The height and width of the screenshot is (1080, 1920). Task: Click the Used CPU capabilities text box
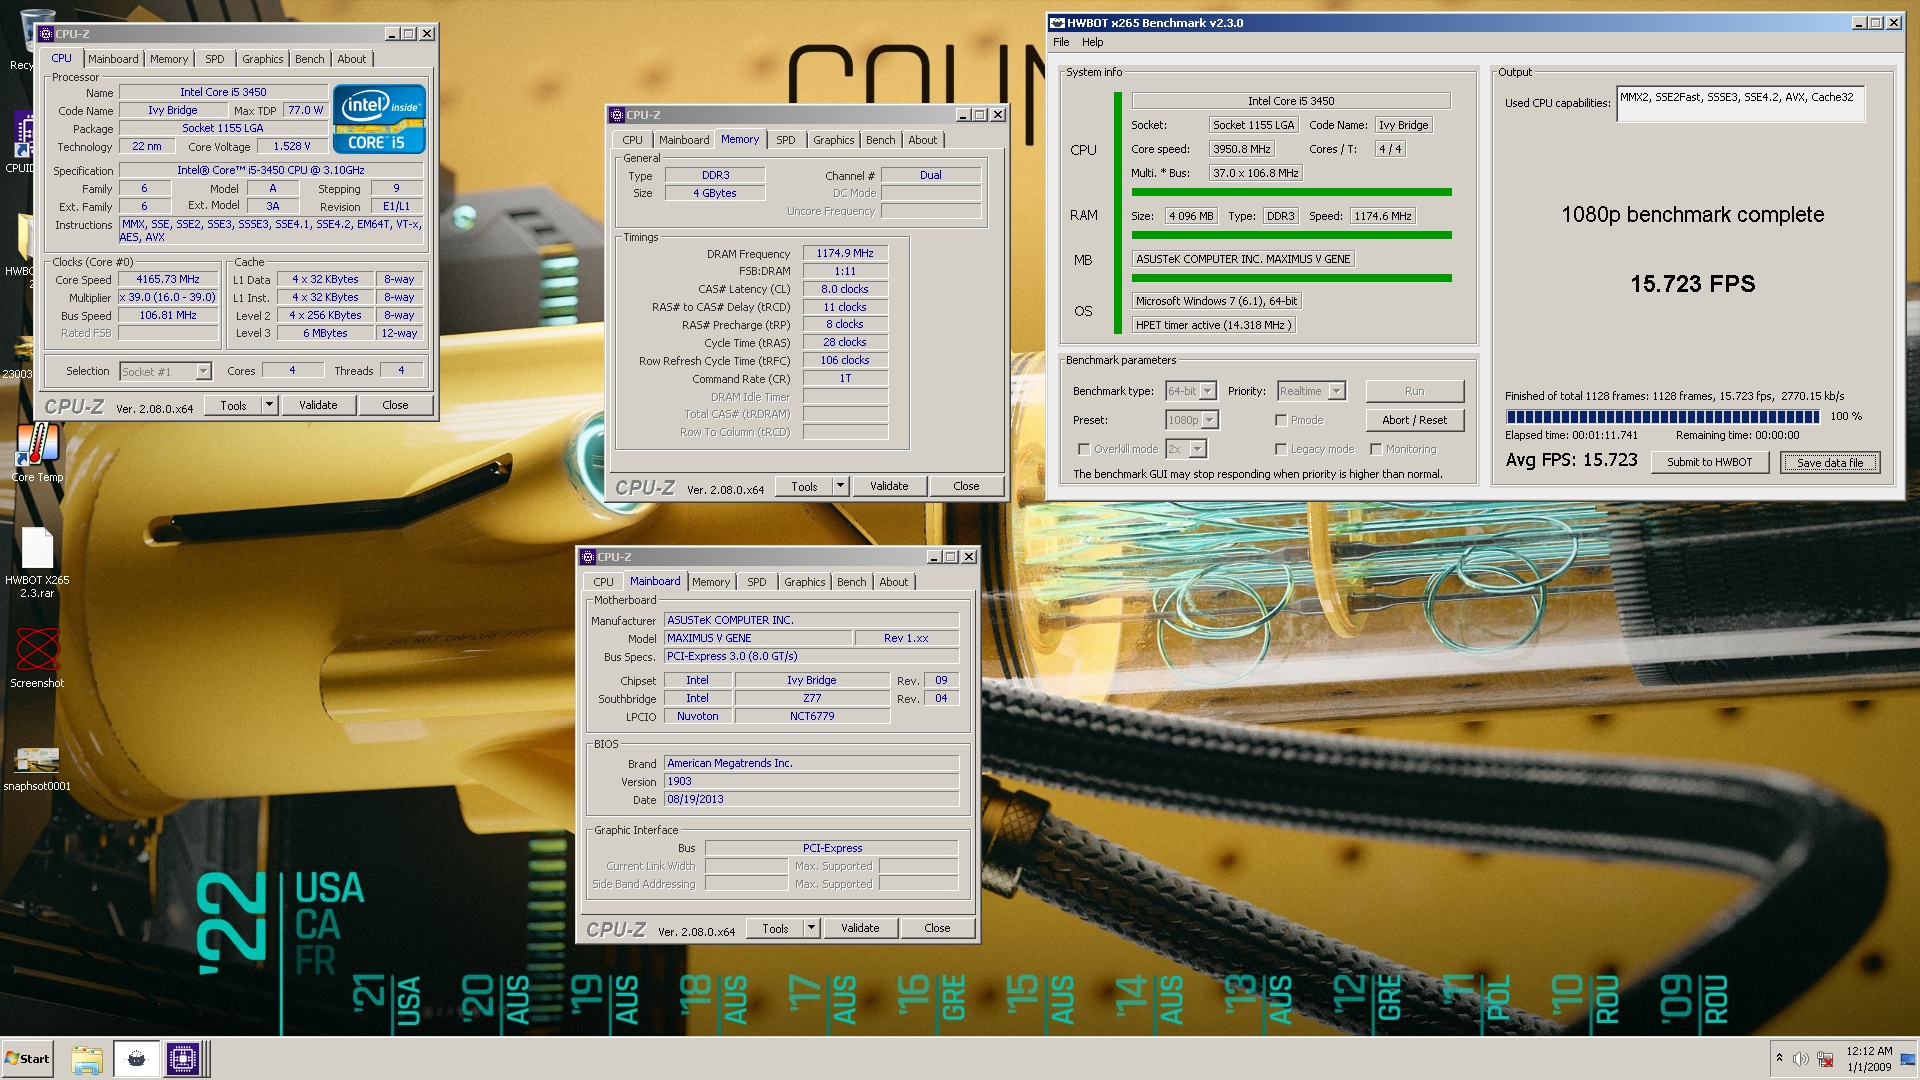pos(1741,105)
